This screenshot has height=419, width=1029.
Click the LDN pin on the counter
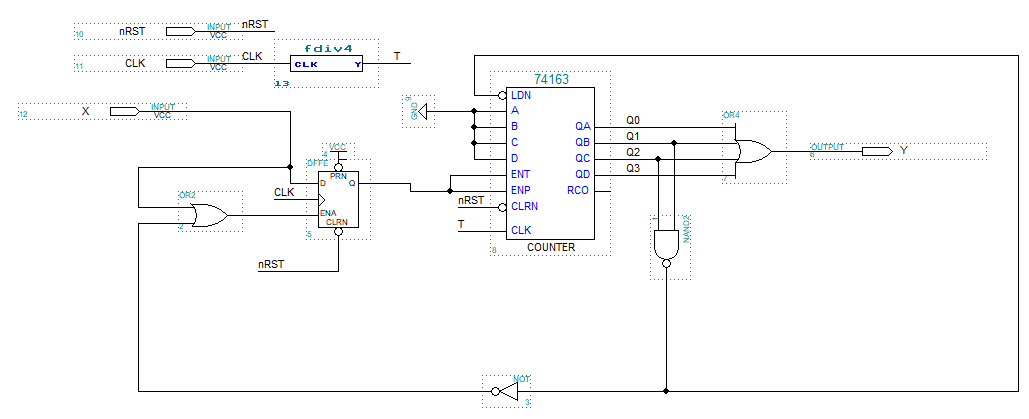pos(521,95)
